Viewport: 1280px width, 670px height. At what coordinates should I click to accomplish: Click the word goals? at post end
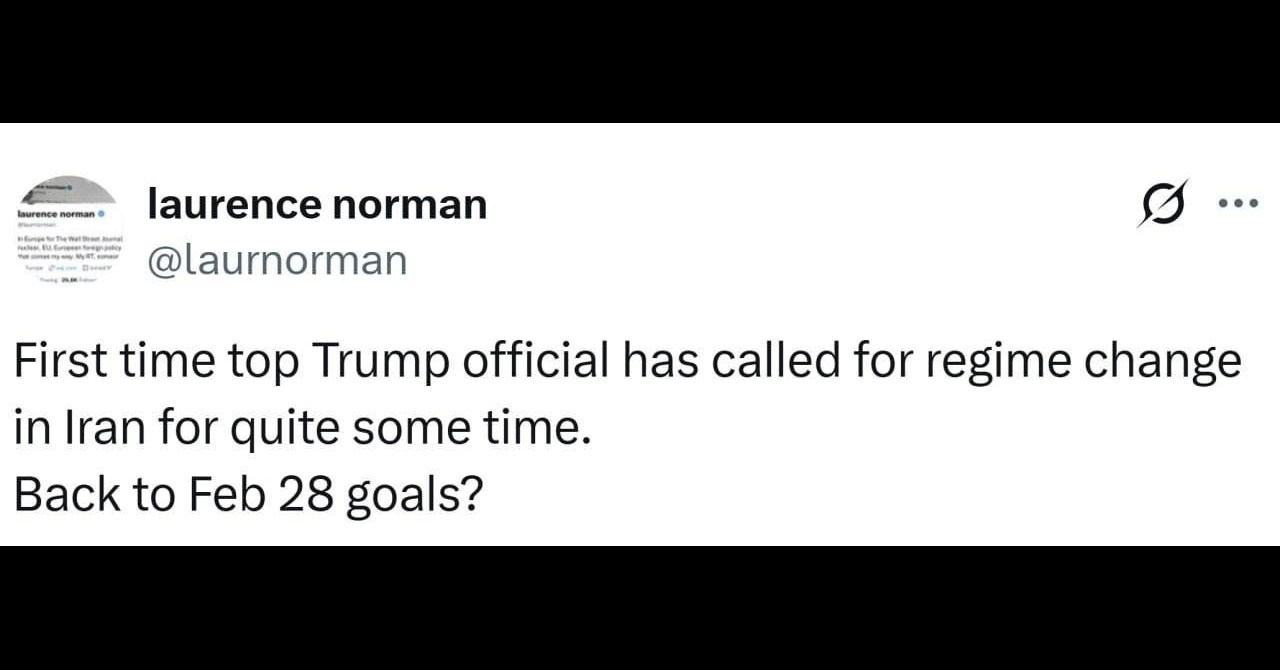coord(414,496)
